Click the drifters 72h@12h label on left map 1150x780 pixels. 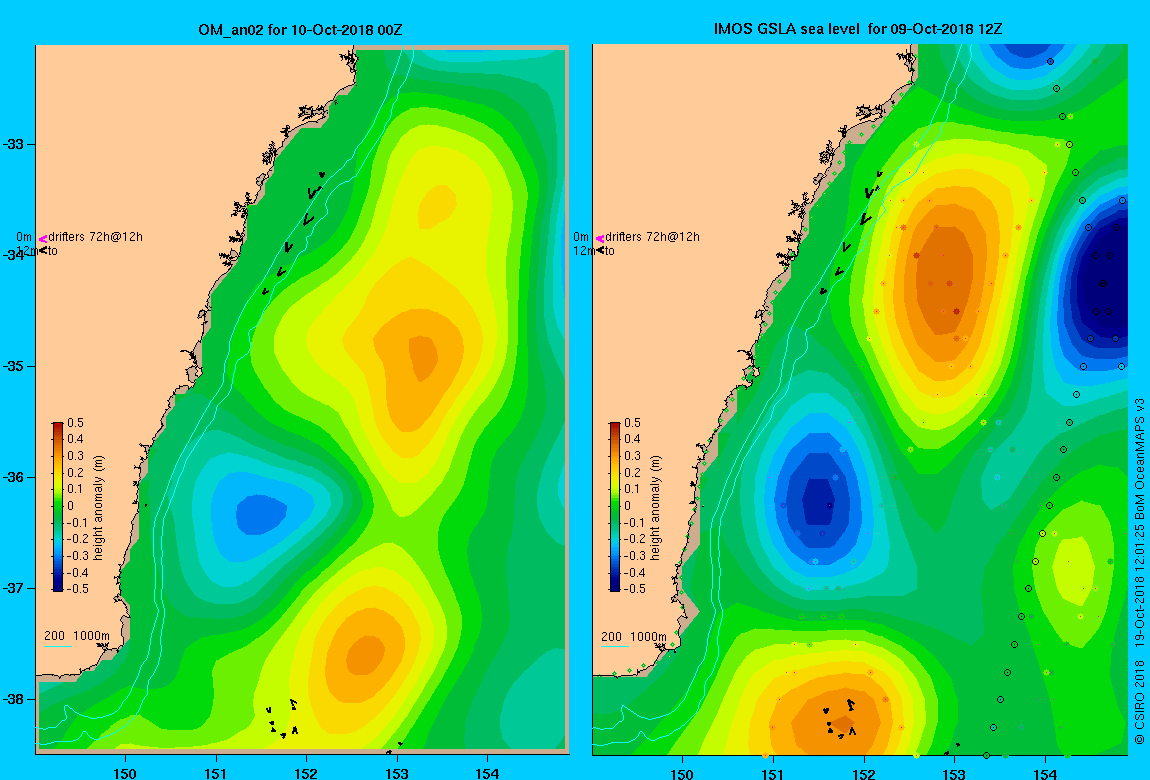pos(95,237)
